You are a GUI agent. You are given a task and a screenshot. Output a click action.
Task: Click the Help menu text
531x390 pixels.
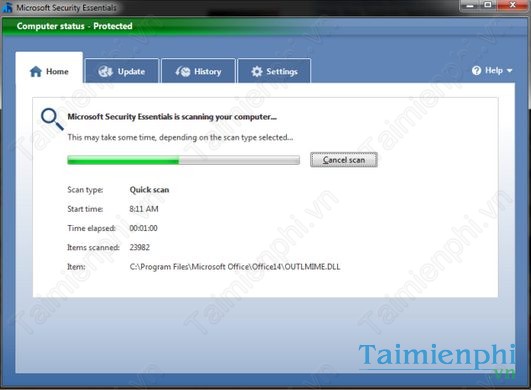coord(494,70)
